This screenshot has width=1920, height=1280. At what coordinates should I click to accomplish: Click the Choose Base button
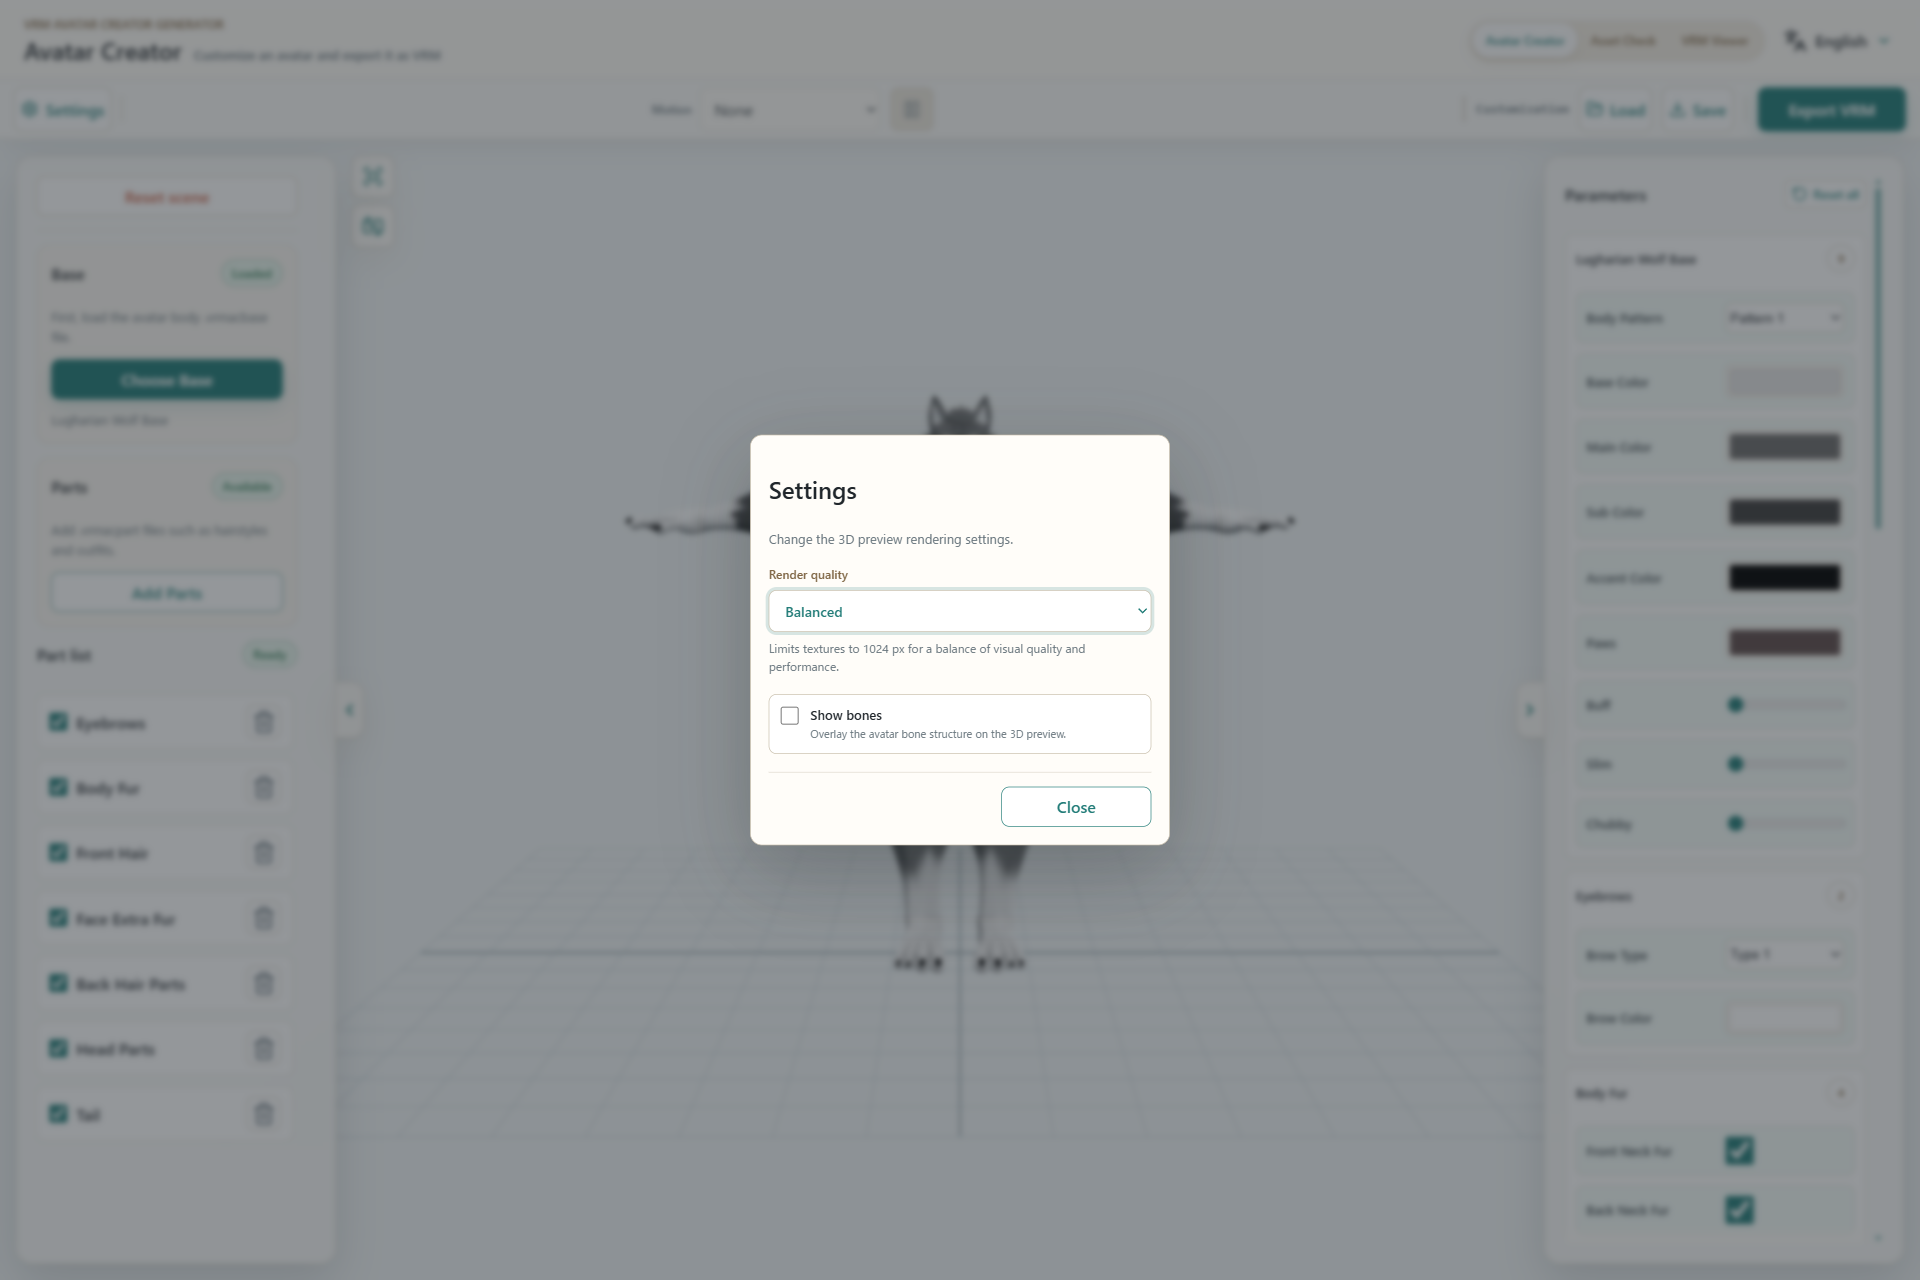click(x=167, y=380)
